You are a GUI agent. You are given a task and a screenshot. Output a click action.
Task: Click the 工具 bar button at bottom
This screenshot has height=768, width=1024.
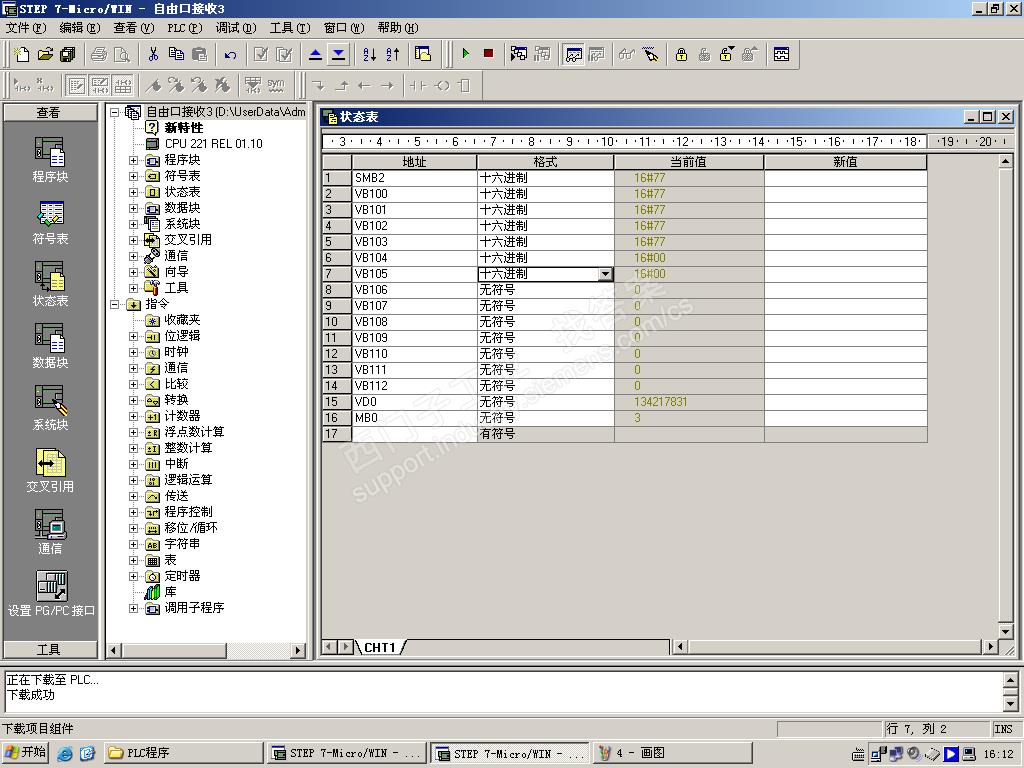click(x=50, y=649)
